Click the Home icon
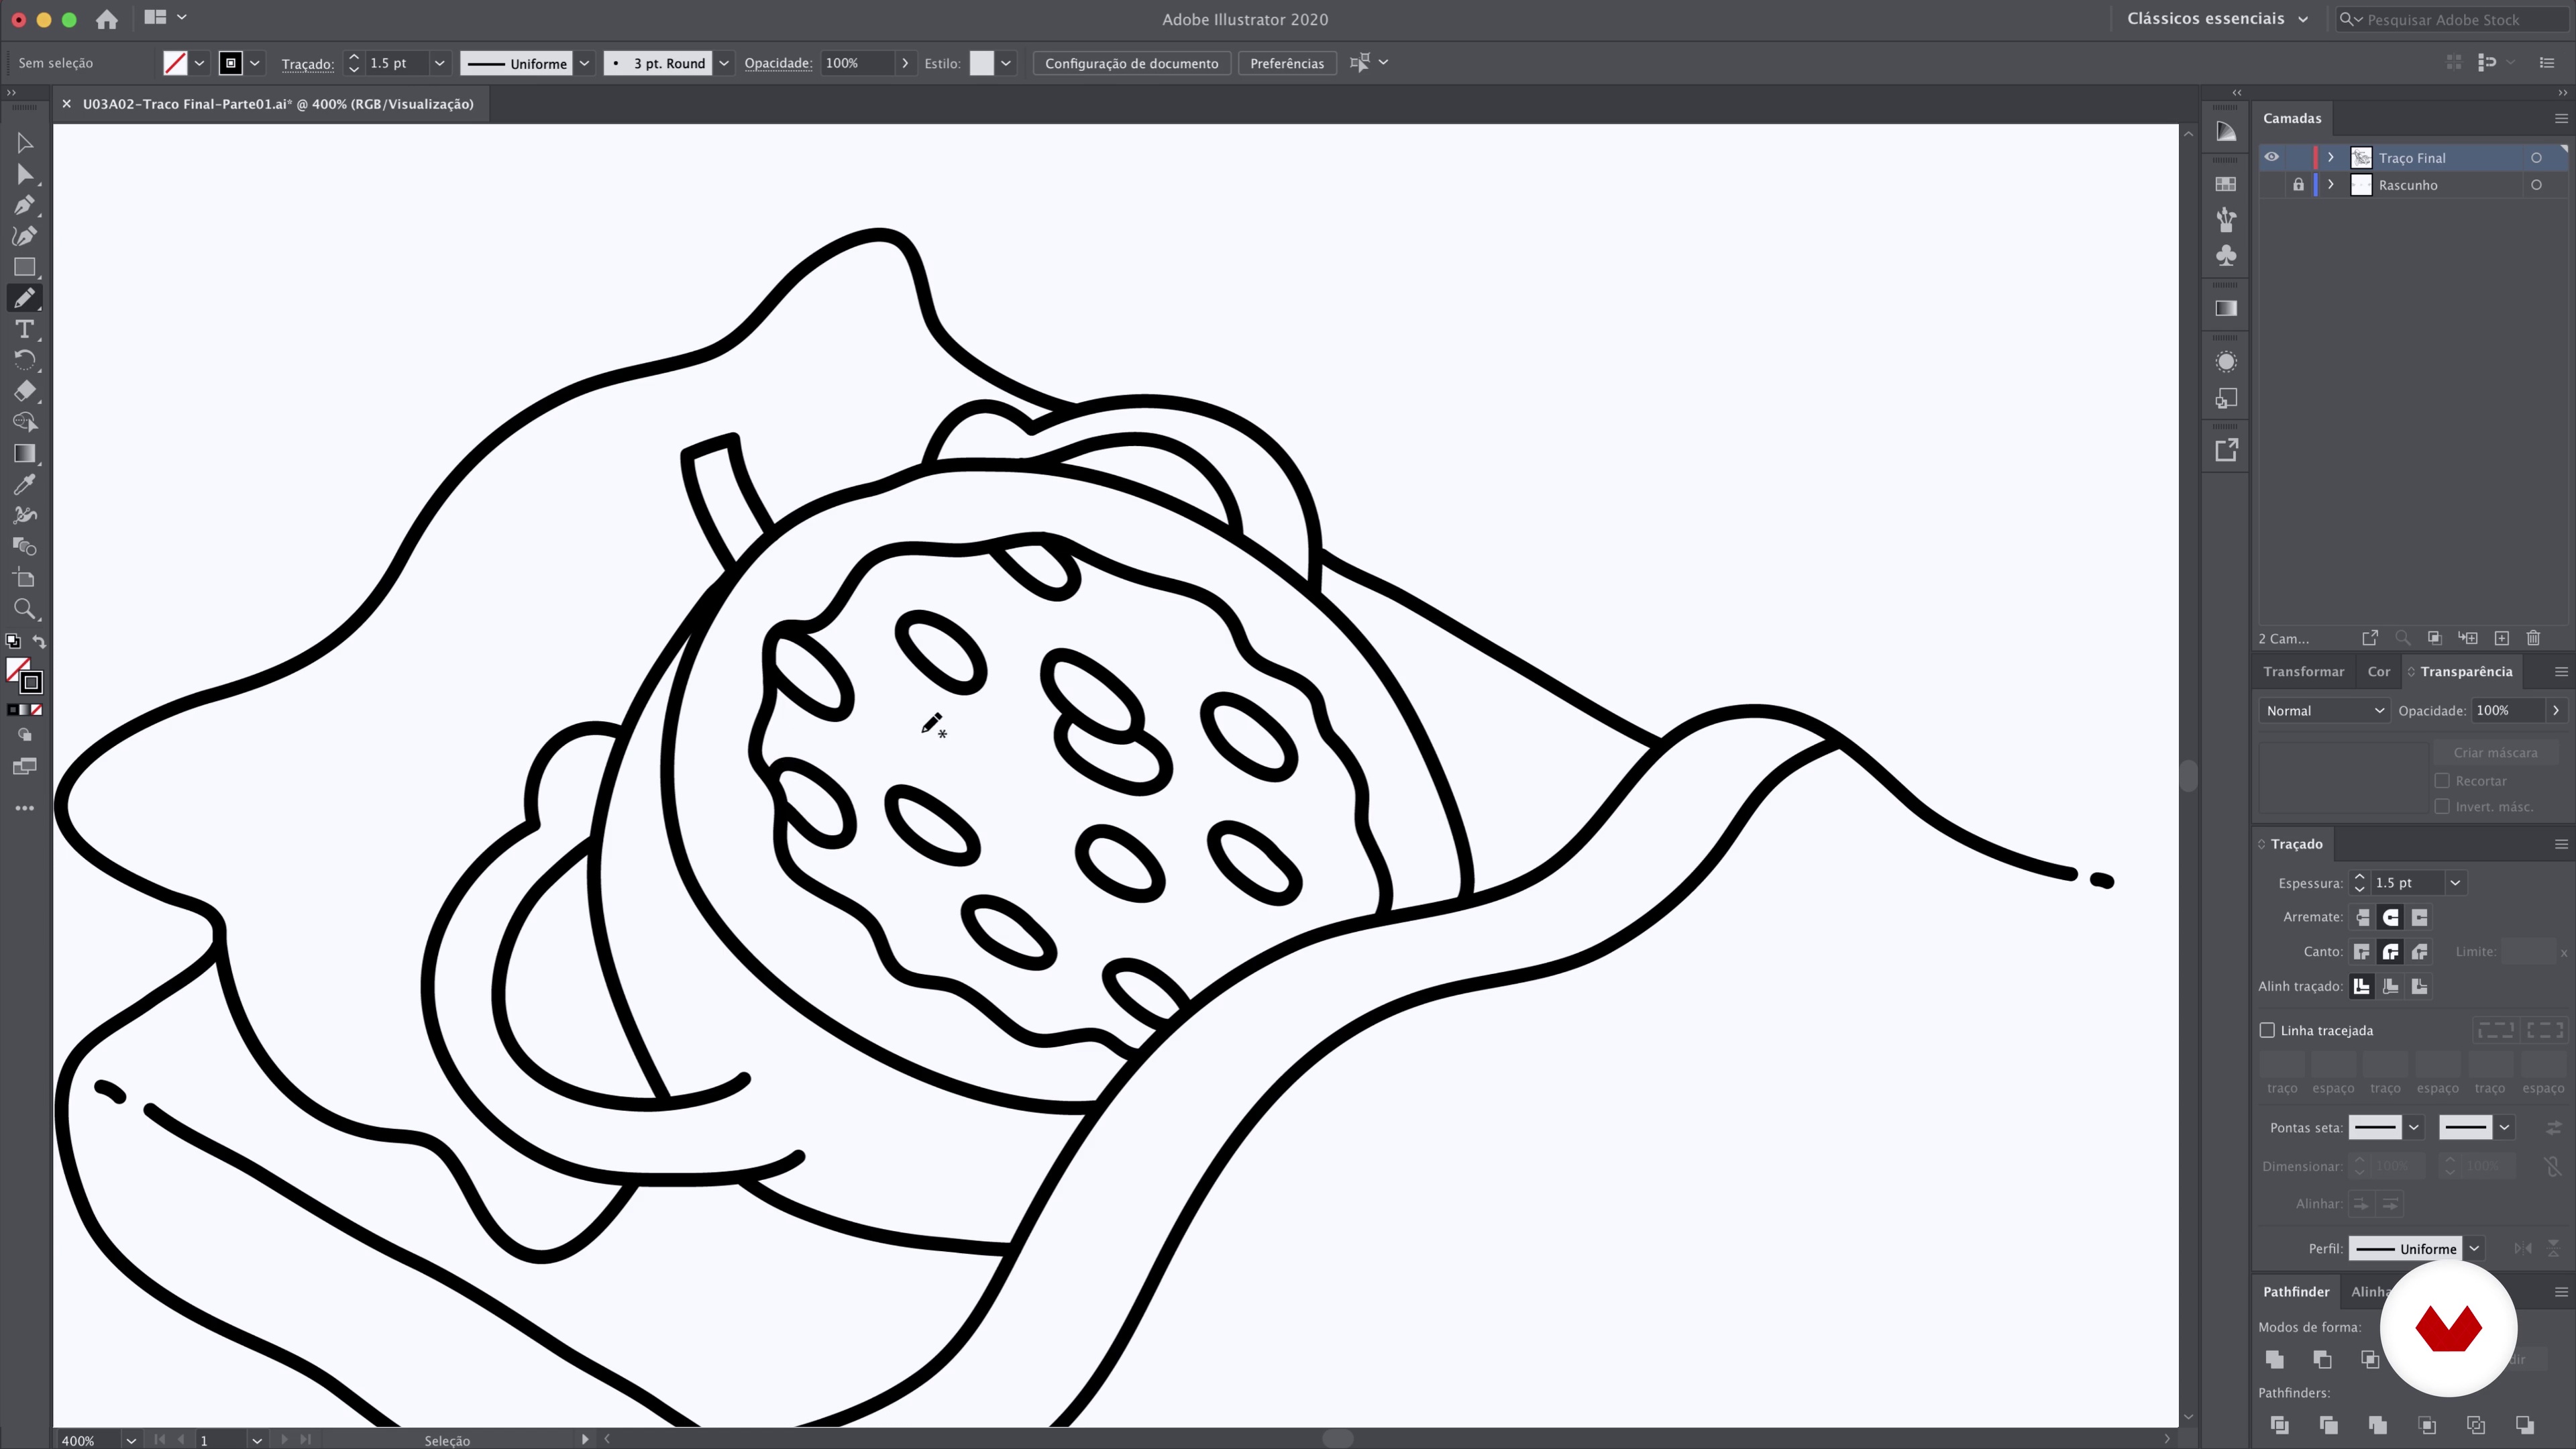Screen dimensions: 2576x1449 106,19
